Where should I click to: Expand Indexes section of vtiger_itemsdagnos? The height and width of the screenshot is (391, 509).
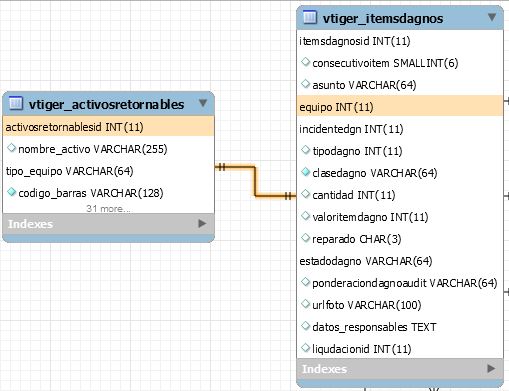click(491, 368)
